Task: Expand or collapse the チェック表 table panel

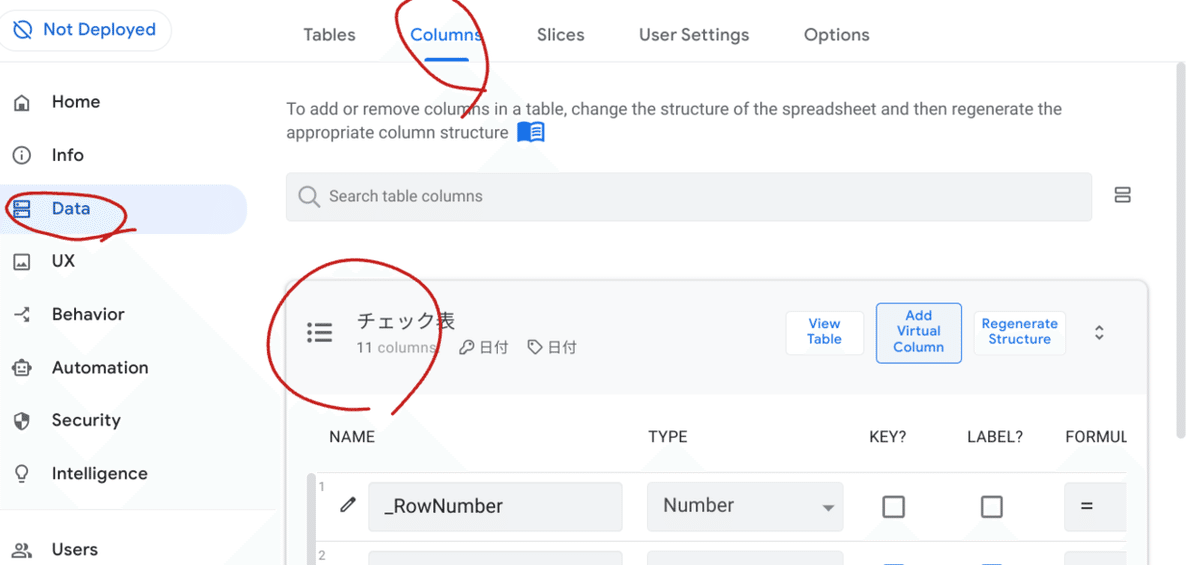Action: [1099, 333]
